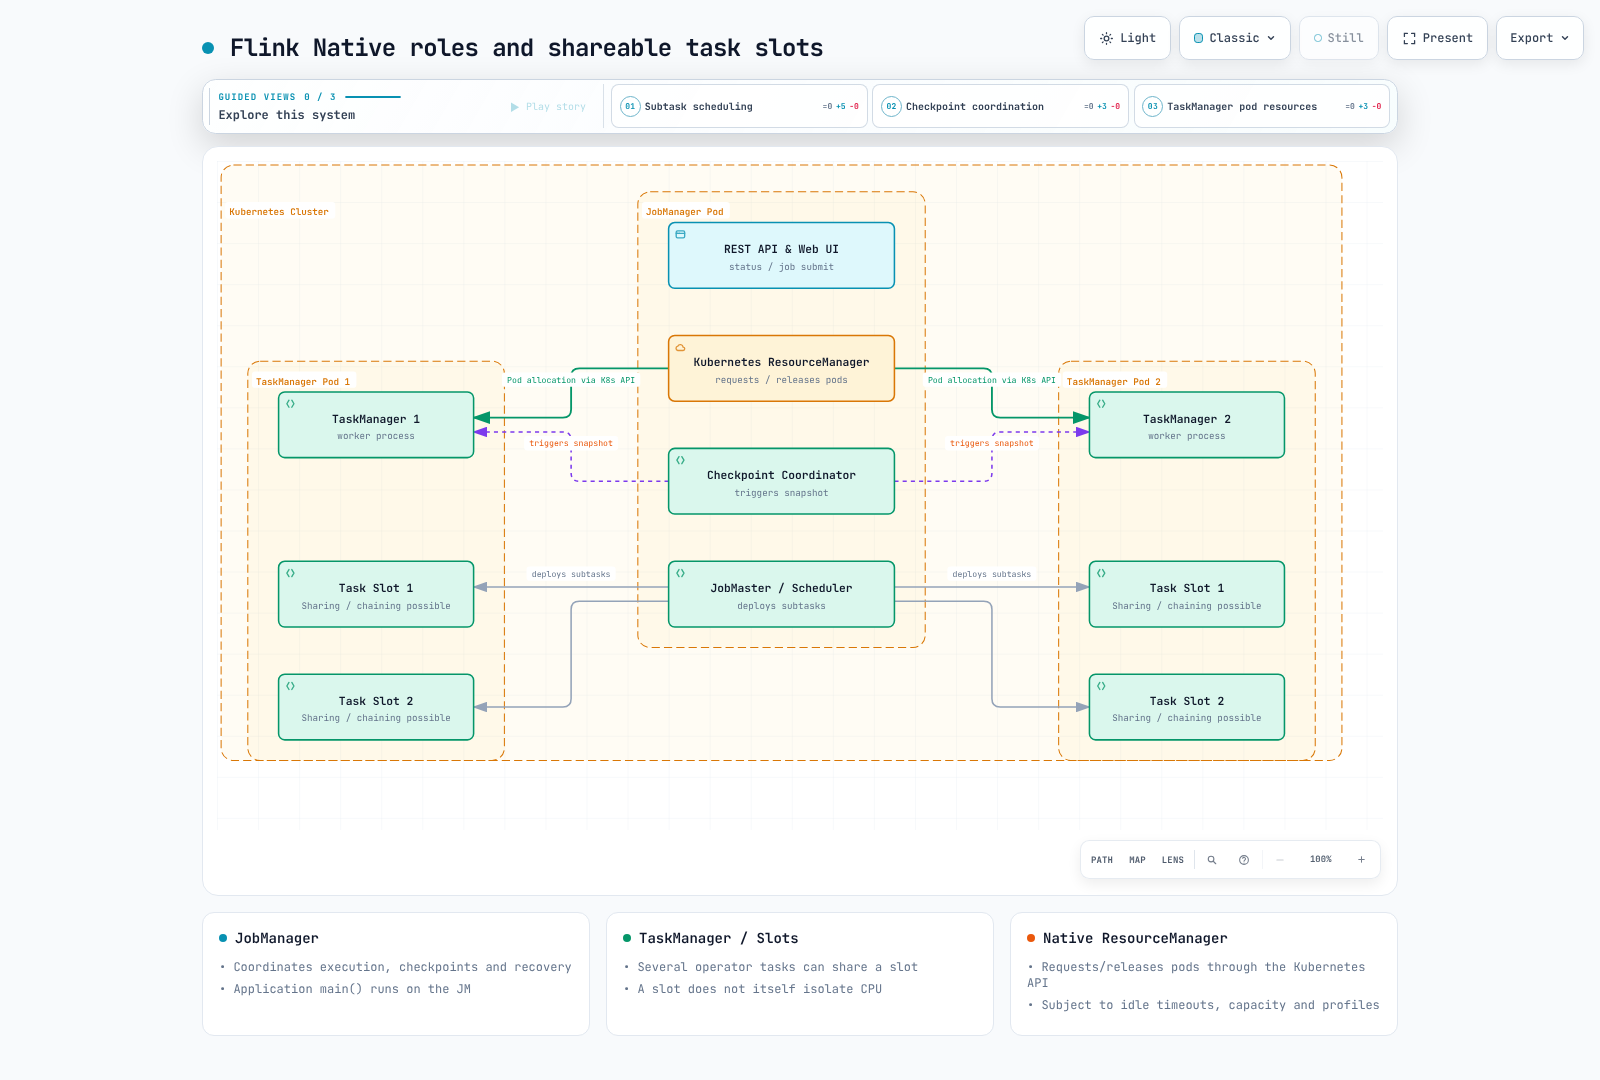This screenshot has width=1600, height=1080.
Task: Click code icon on Pod 2 Task Slot 2
Action: 1101,686
